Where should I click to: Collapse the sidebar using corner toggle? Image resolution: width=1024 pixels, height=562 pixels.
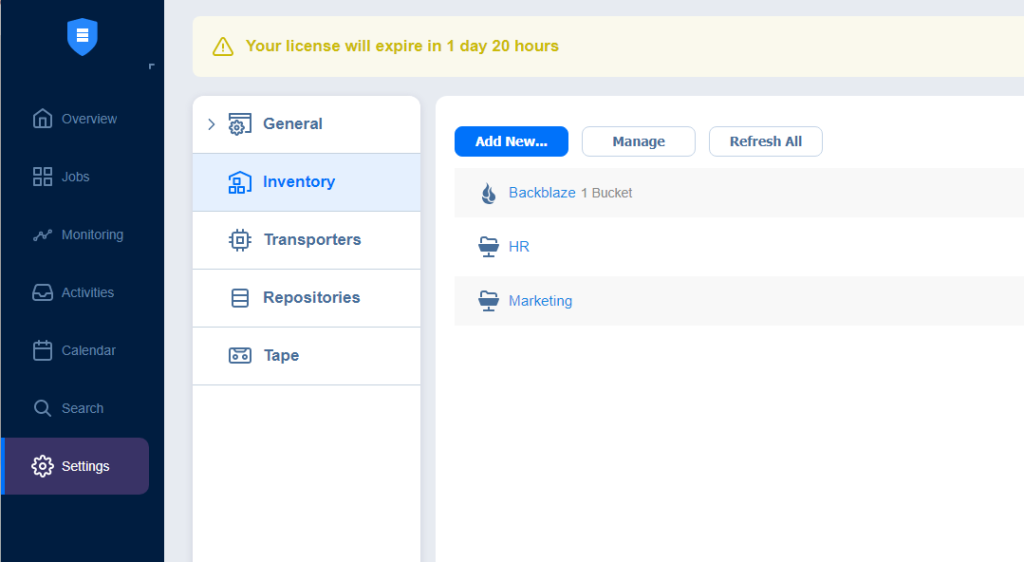[x=152, y=66]
